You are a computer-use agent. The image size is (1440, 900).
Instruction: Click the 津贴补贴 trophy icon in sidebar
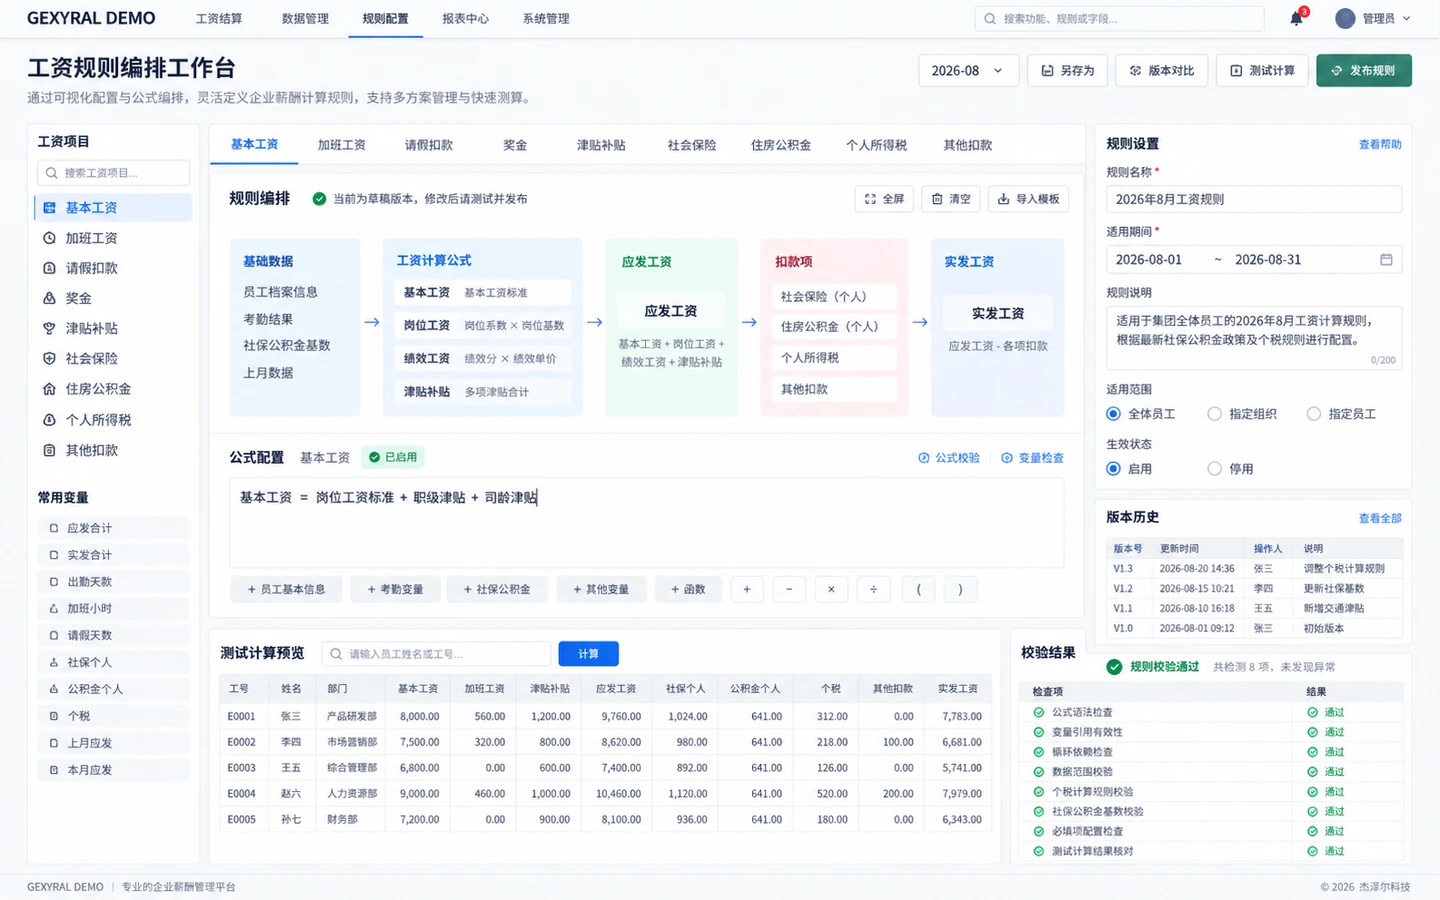tap(49, 328)
